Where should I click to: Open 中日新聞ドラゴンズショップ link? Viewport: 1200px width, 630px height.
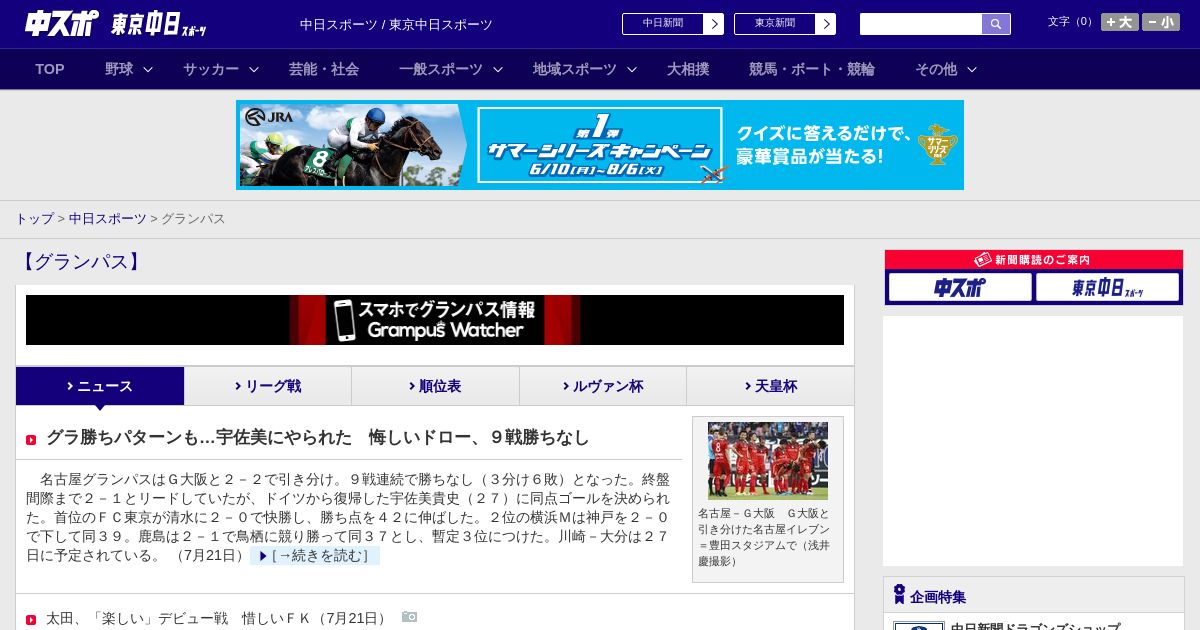point(1035,626)
